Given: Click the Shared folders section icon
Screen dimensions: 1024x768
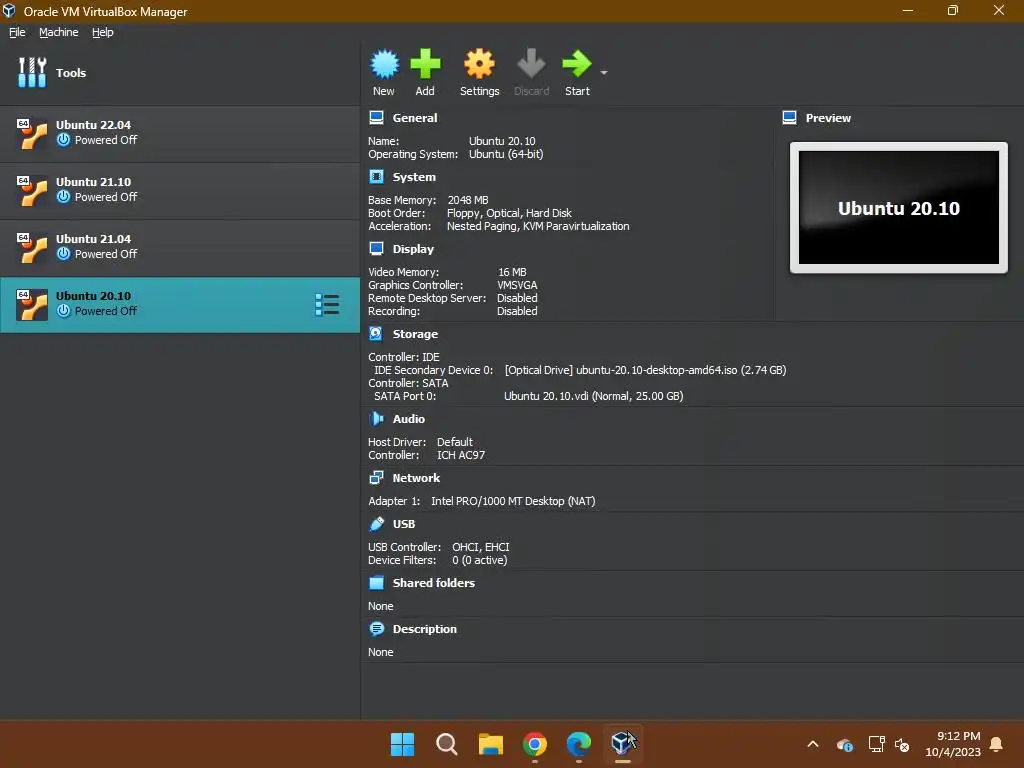Looking at the screenshot, I should [376, 583].
